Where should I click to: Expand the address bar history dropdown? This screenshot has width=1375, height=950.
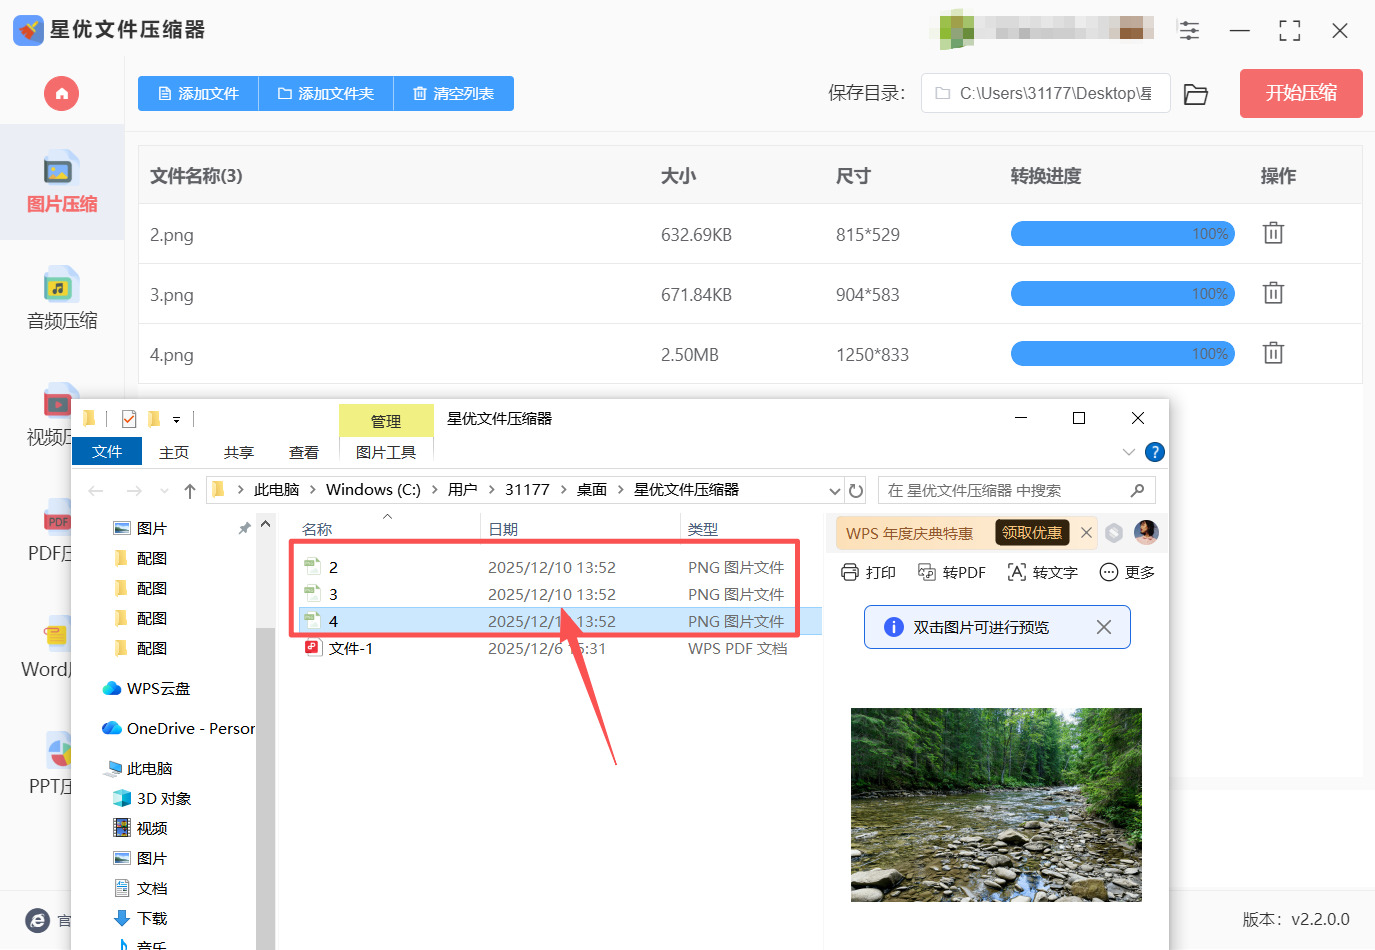click(834, 490)
